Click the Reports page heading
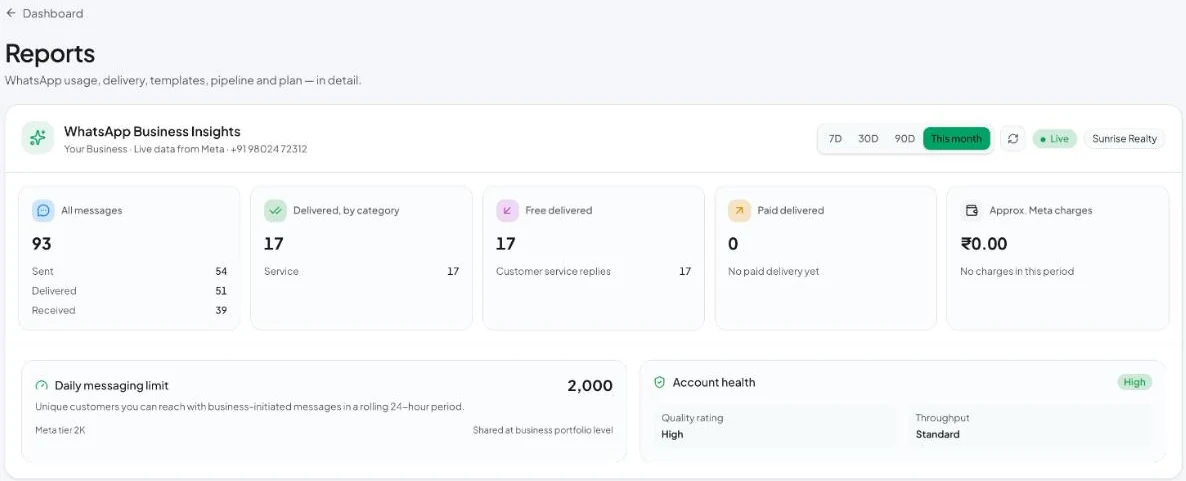 [50, 54]
